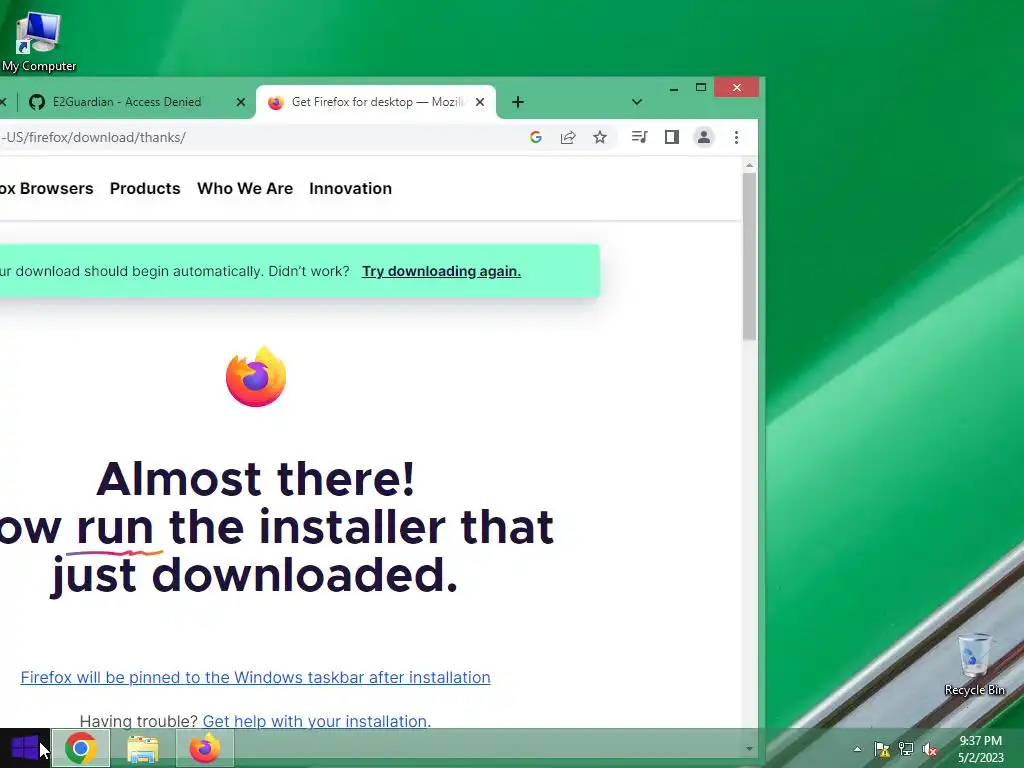Click the Windows Start button

coord(25,748)
